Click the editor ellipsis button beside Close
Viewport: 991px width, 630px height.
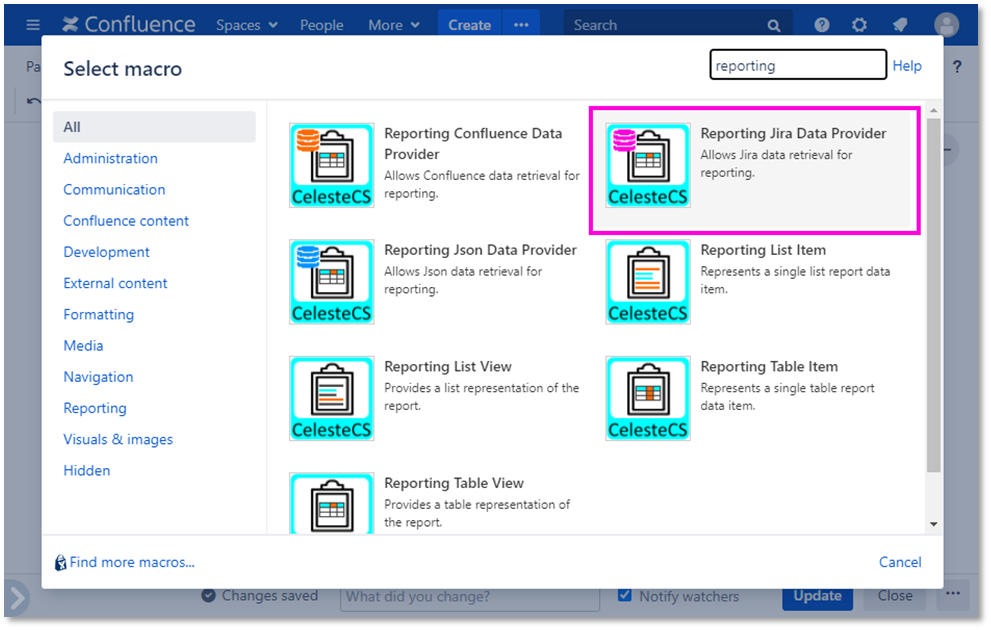tap(953, 593)
